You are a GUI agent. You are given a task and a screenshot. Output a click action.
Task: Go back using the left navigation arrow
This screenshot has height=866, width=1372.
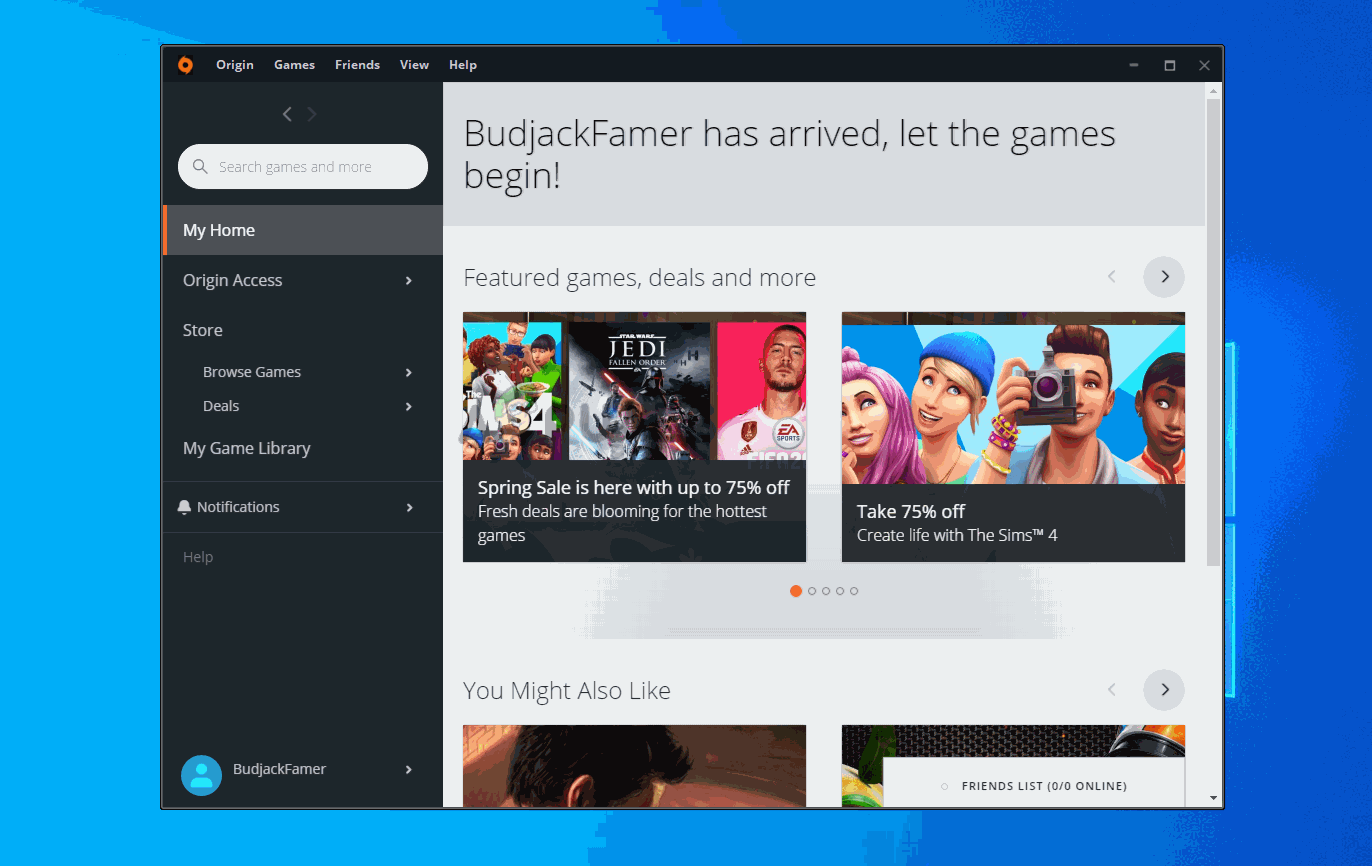tap(287, 114)
